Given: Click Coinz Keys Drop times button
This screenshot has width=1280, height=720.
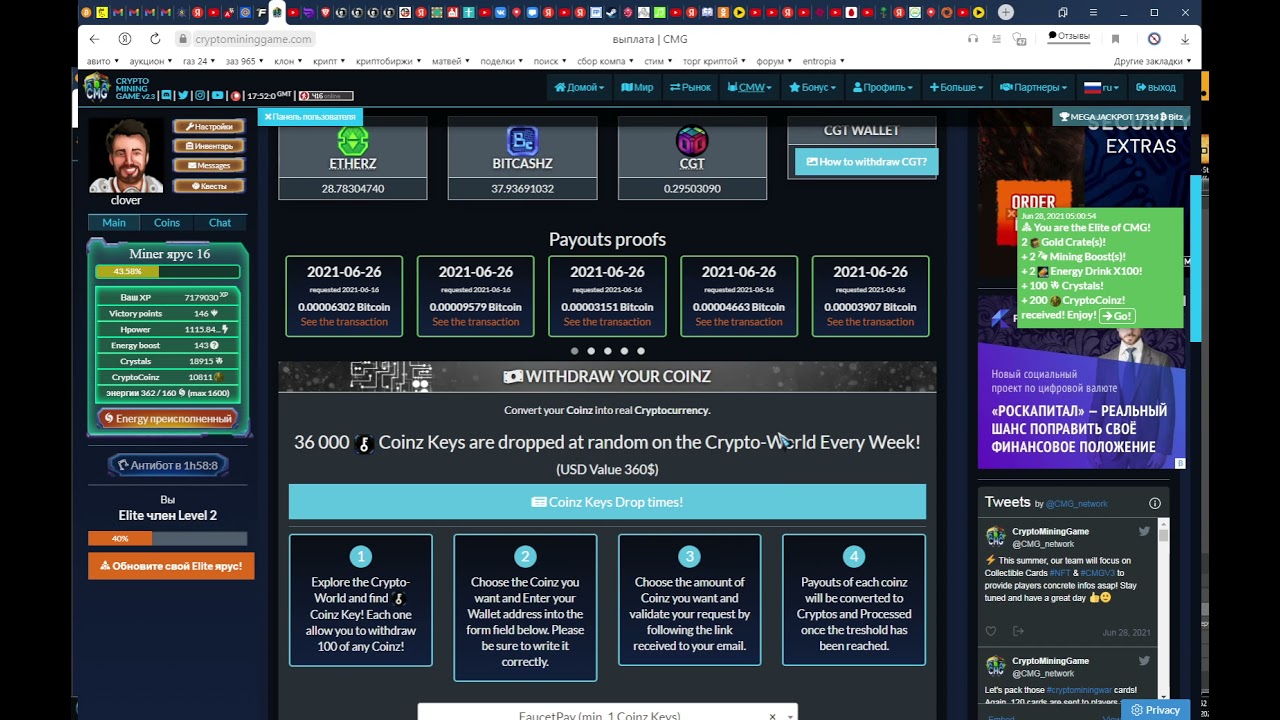Looking at the screenshot, I should click(x=607, y=502).
